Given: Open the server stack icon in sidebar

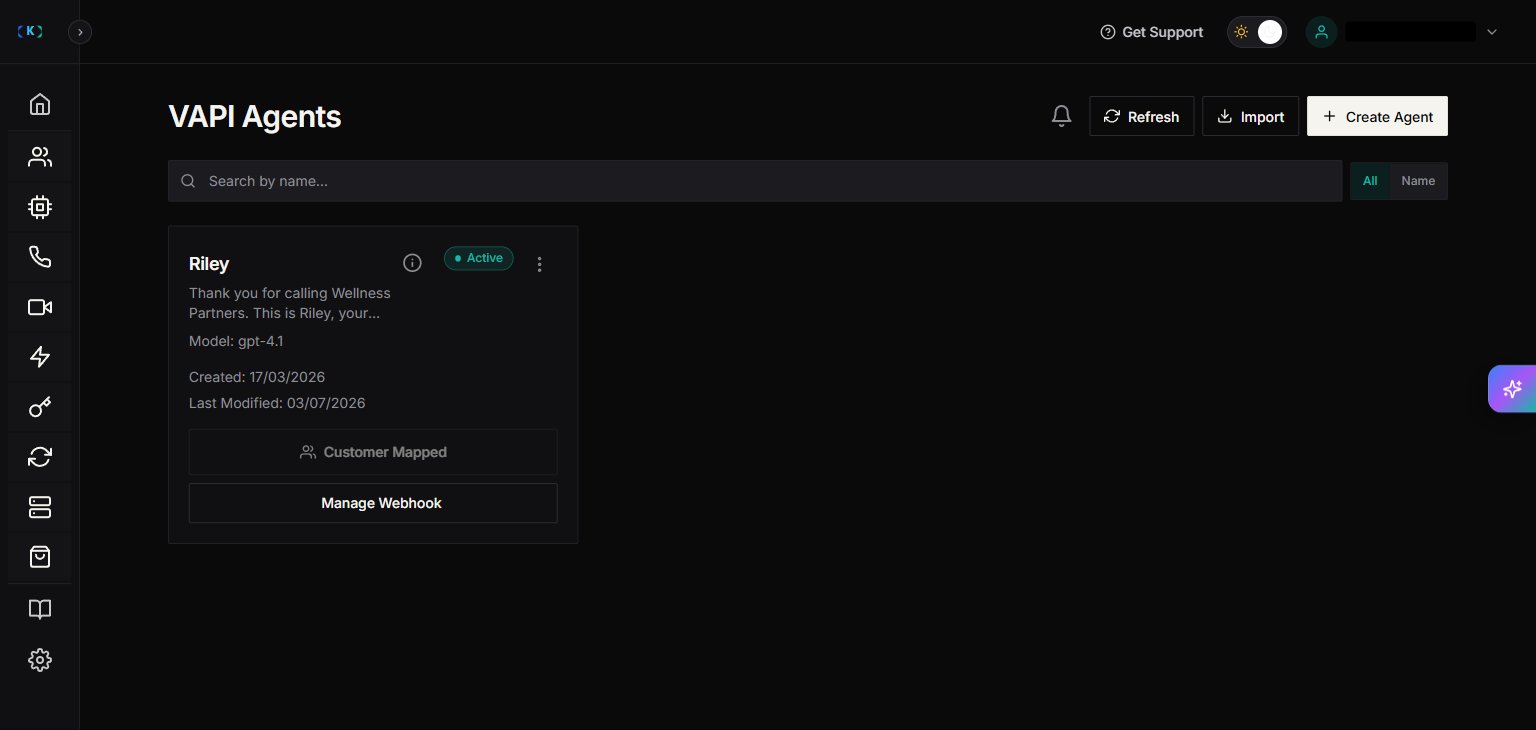Looking at the screenshot, I should coord(40,507).
